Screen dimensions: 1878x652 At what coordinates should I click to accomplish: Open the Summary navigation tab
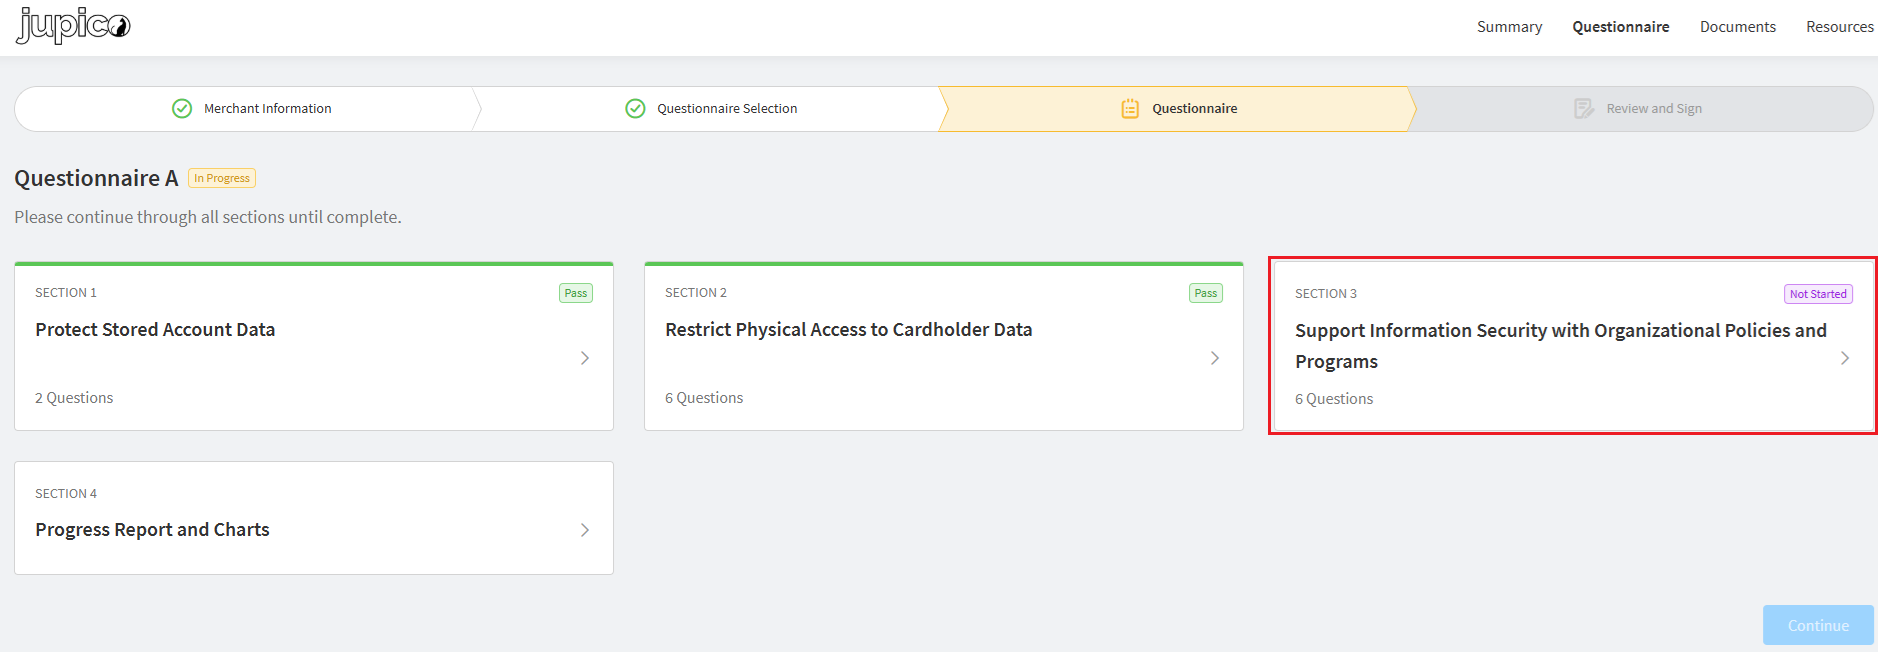pos(1509,27)
